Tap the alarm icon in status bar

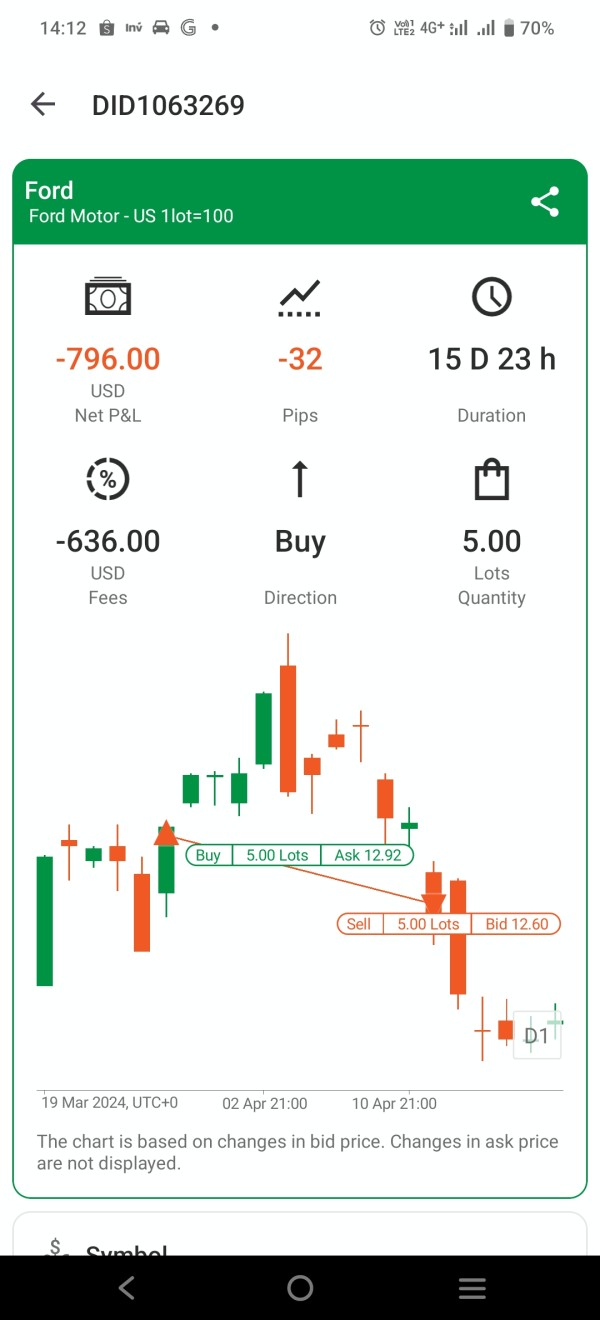[377, 28]
